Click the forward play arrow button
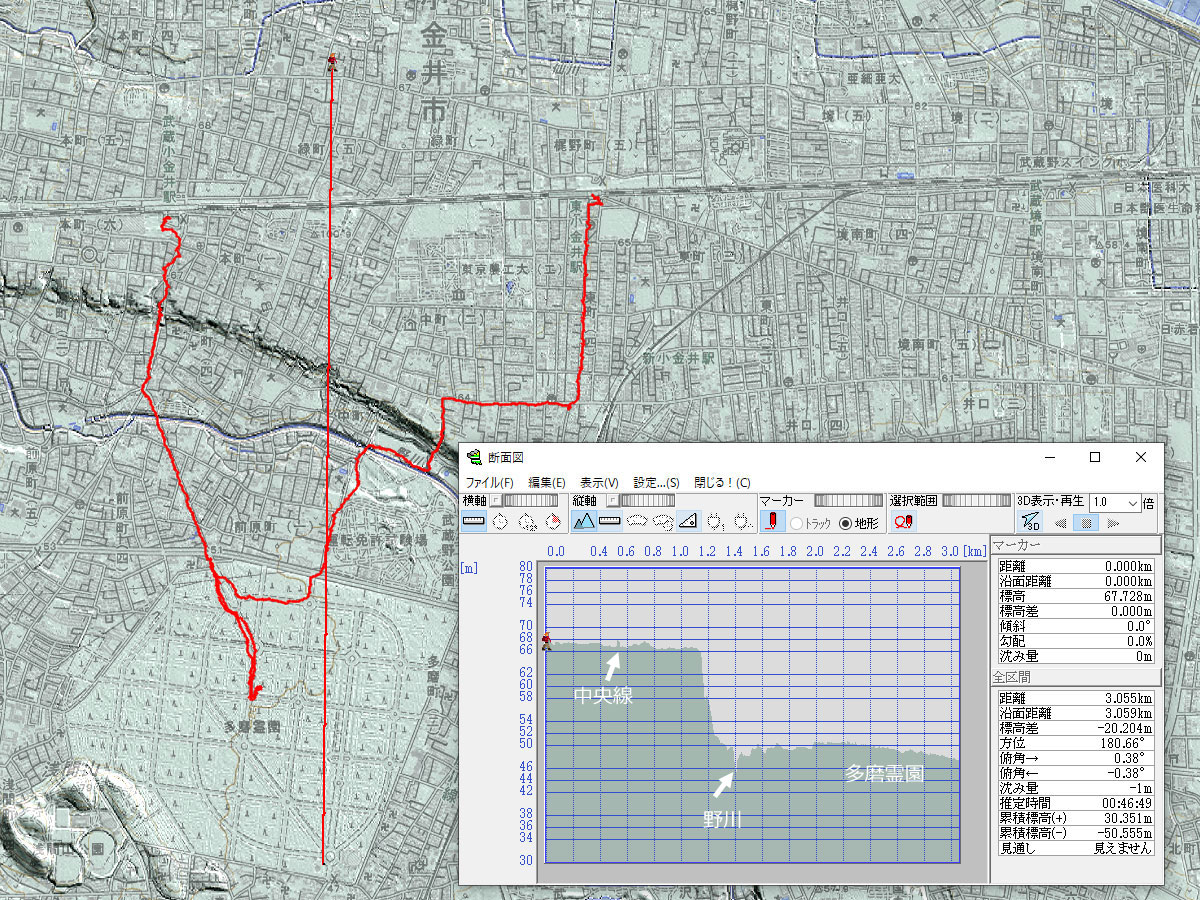The image size is (1200, 900). pyautogui.click(x=1113, y=522)
